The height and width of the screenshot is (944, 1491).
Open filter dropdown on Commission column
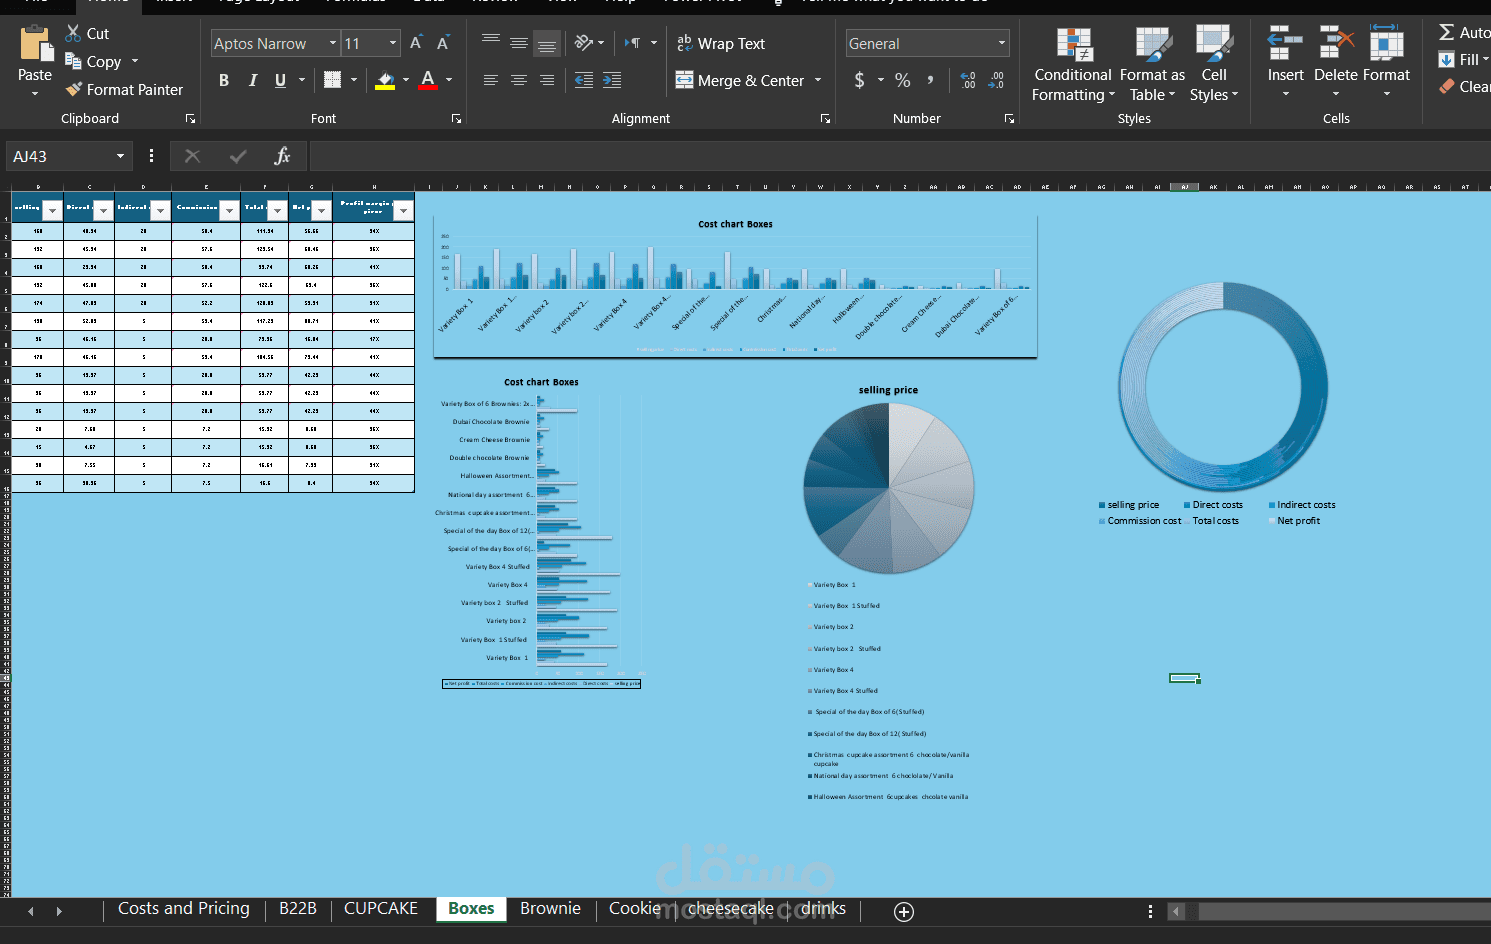[x=230, y=210]
